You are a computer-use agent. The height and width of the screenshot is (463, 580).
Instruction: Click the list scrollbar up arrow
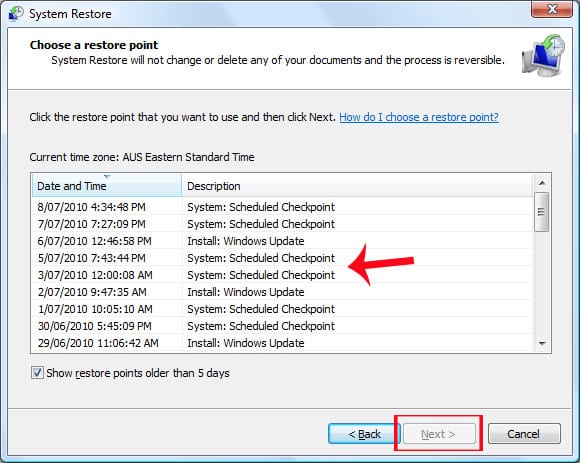point(542,183)
